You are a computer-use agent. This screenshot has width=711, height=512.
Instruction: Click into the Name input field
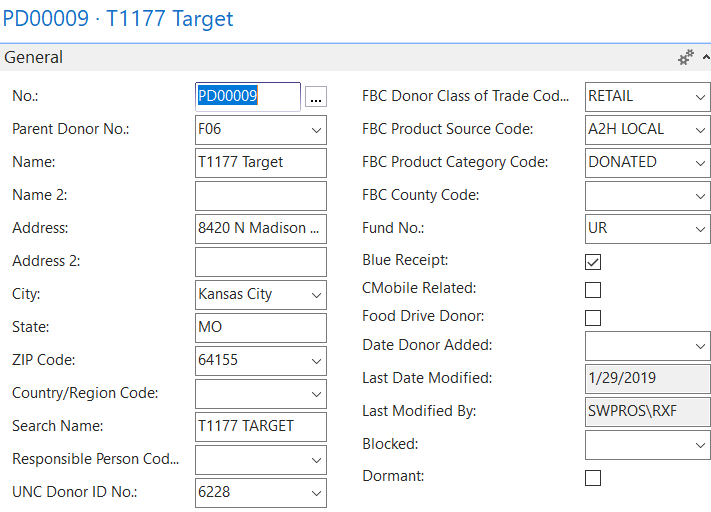260,163
